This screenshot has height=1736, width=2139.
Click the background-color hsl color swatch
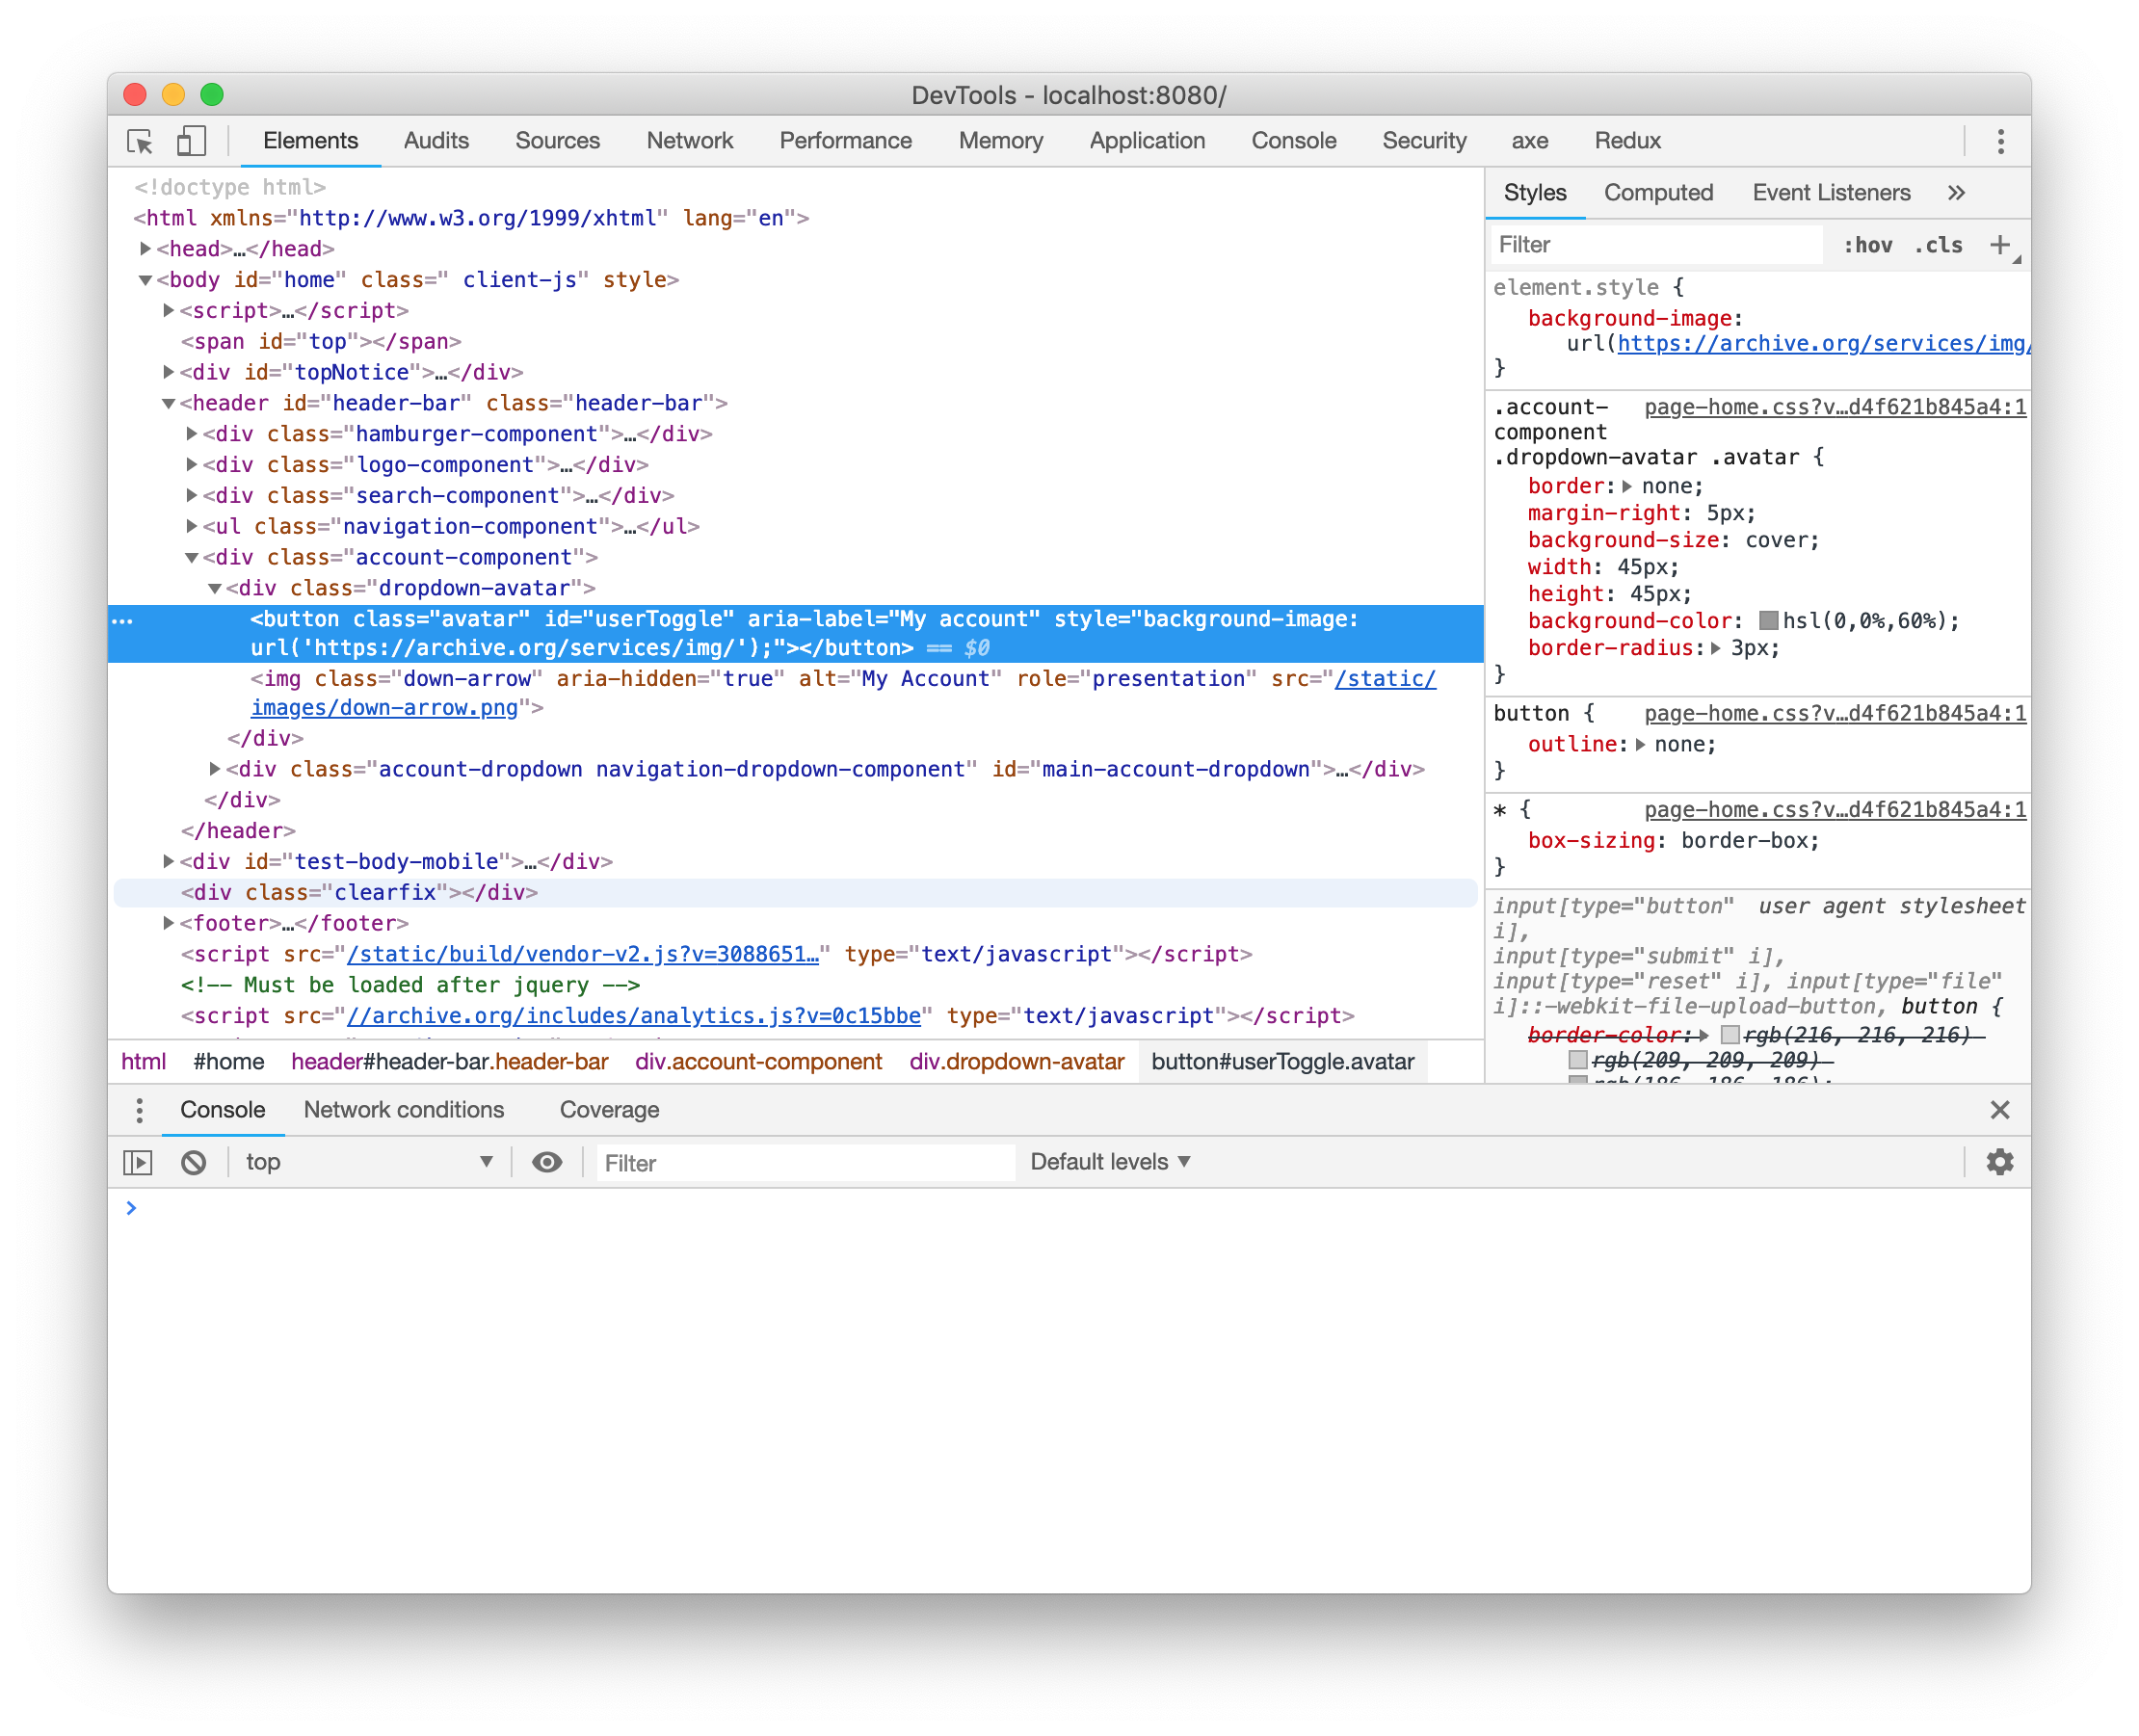(1768, 621)
